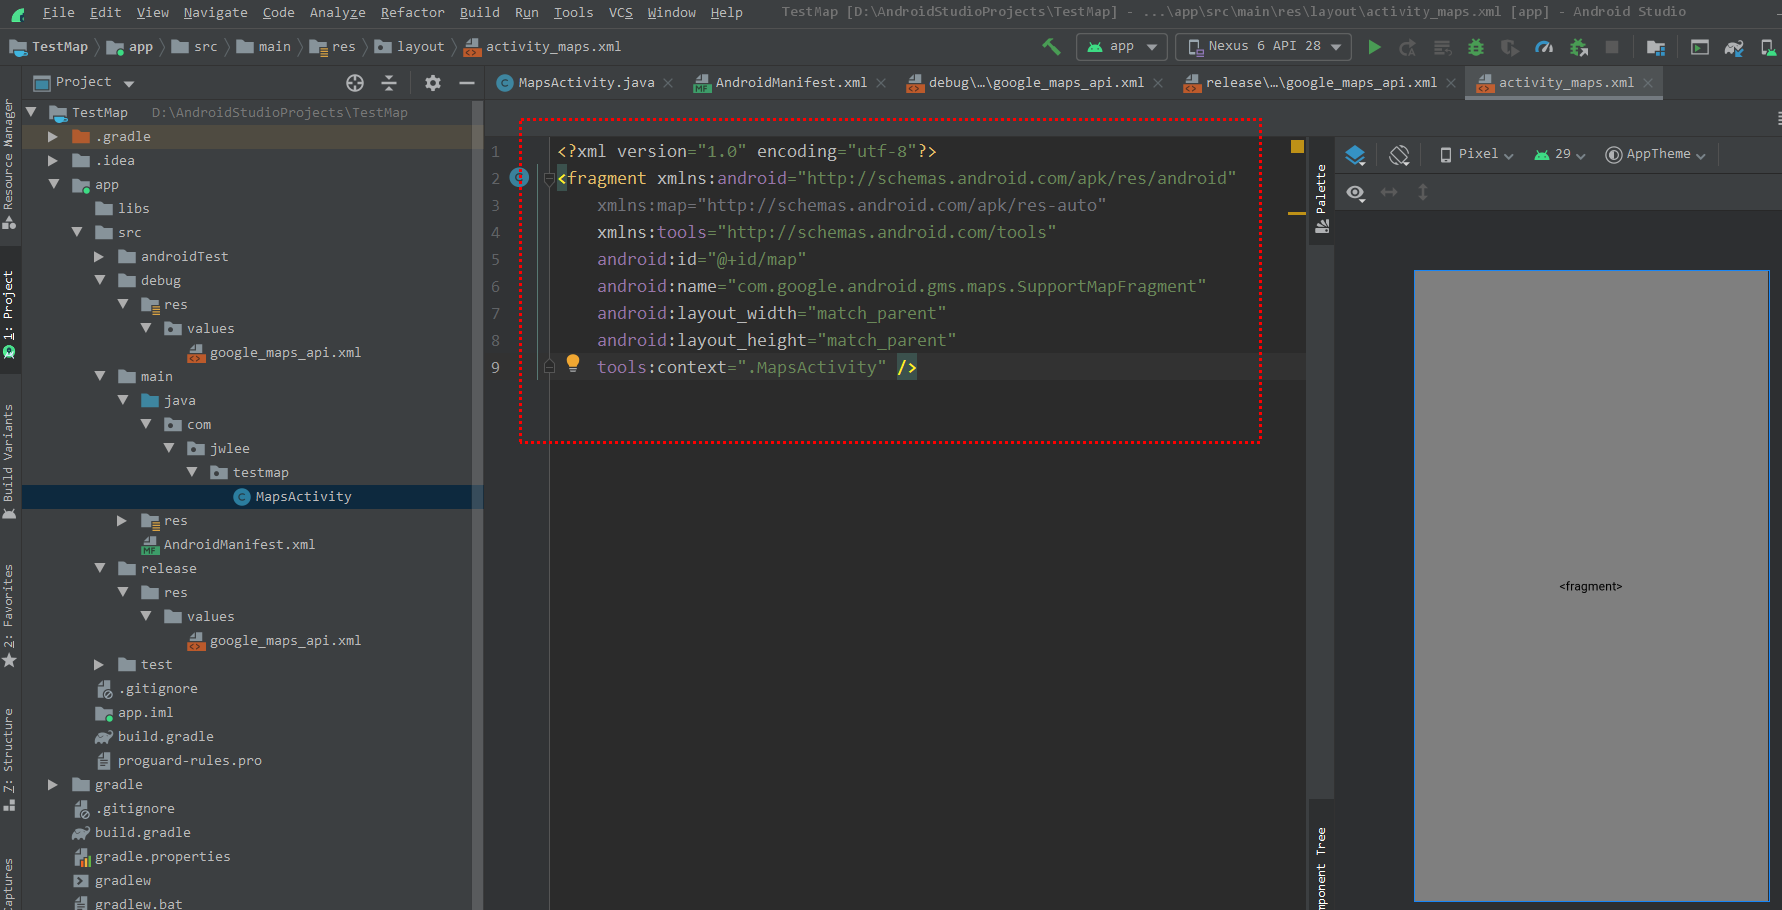1782x910 pixels.
Task: Collapse the debug folder
Action: pyautogui.click(x=100, y=281)
